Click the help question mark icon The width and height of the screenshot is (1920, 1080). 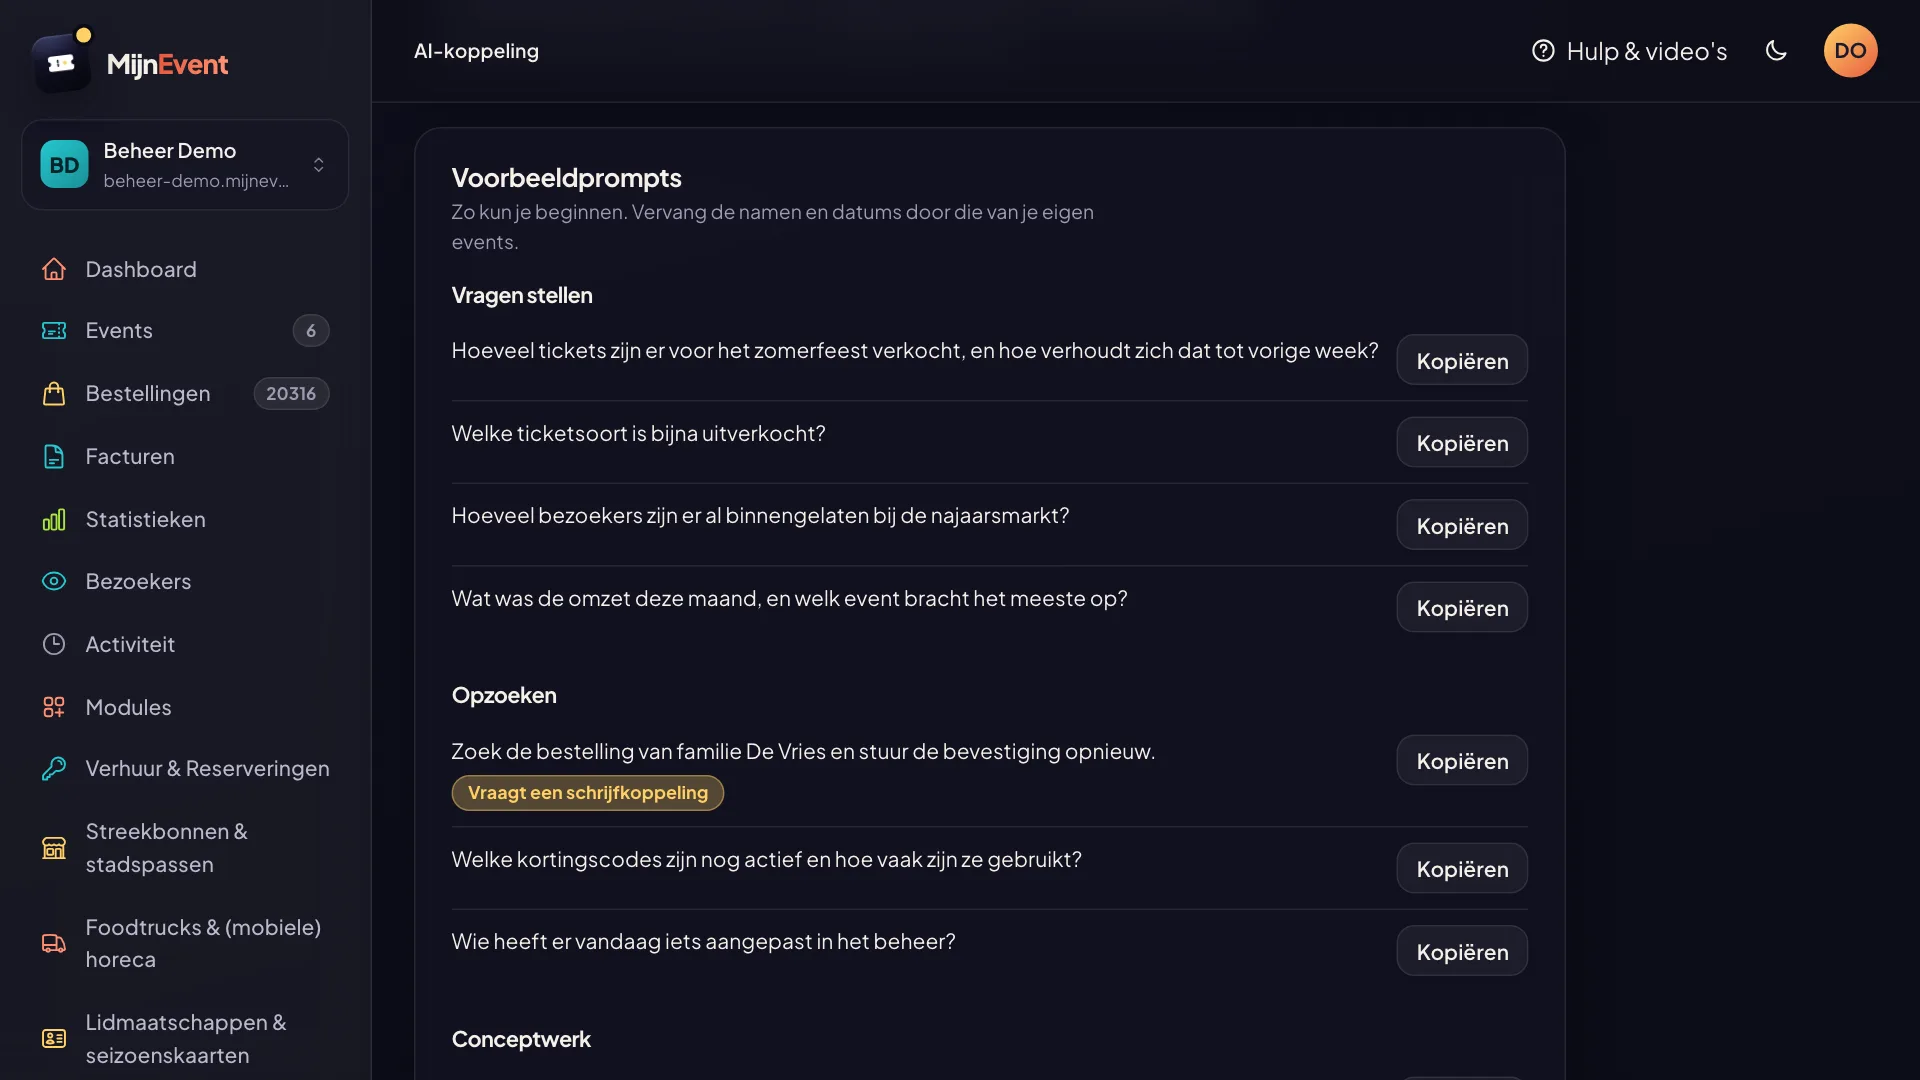point(1543,51)
